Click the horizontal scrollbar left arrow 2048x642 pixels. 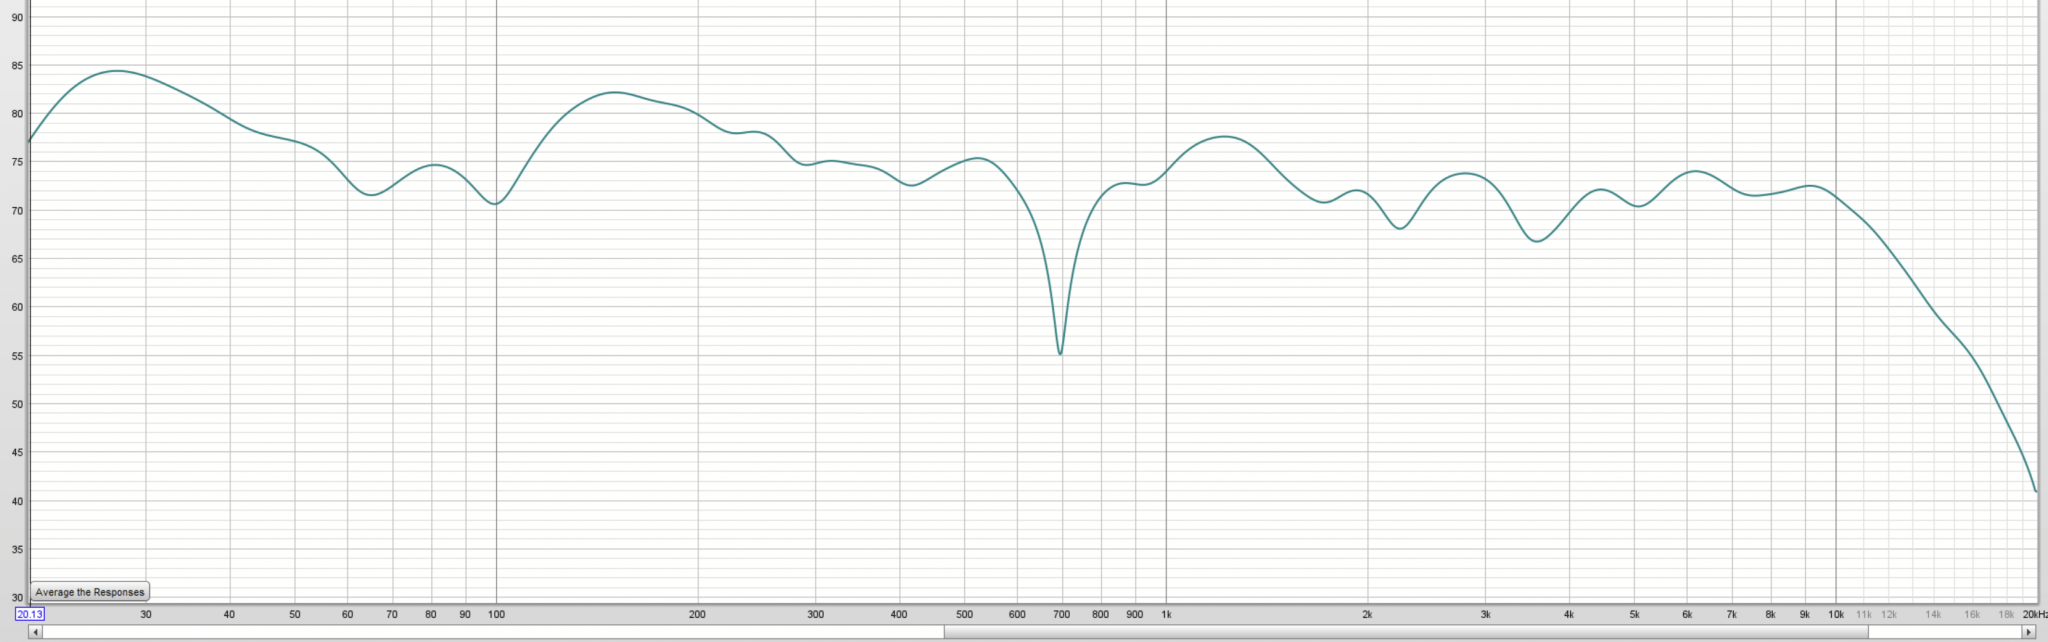(36, 632)
